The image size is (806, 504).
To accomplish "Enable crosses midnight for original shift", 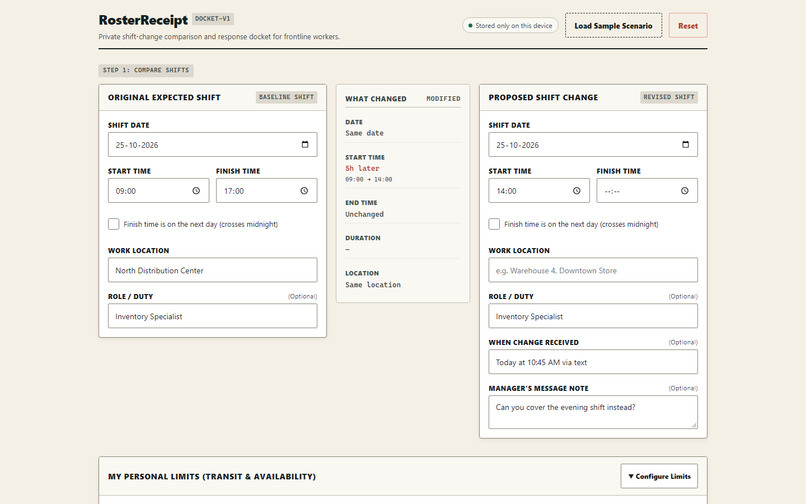I will [114, 224].
